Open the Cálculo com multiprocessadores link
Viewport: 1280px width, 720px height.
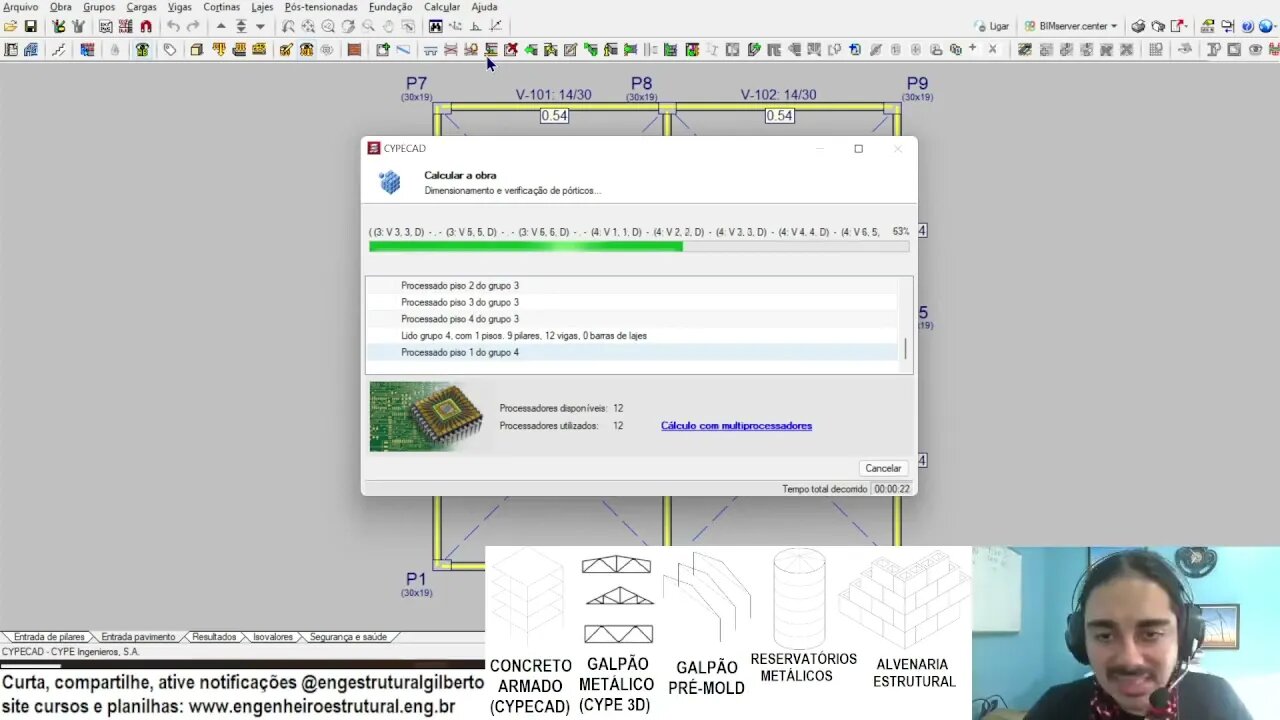[736, 426]
